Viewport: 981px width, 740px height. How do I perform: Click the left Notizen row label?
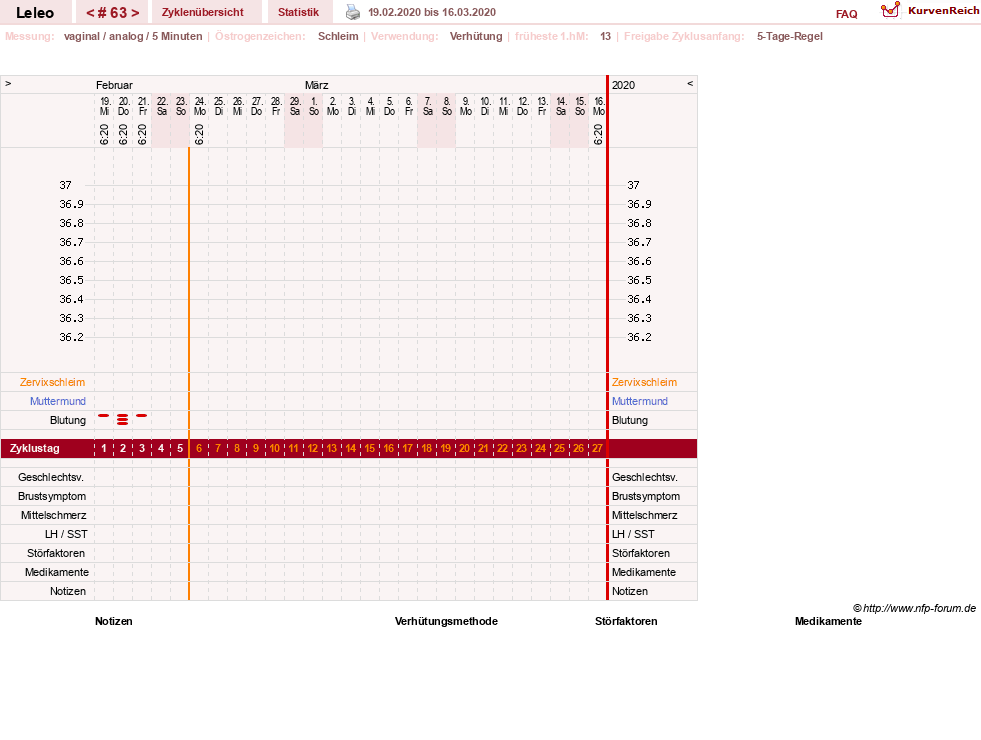[68, 591]
